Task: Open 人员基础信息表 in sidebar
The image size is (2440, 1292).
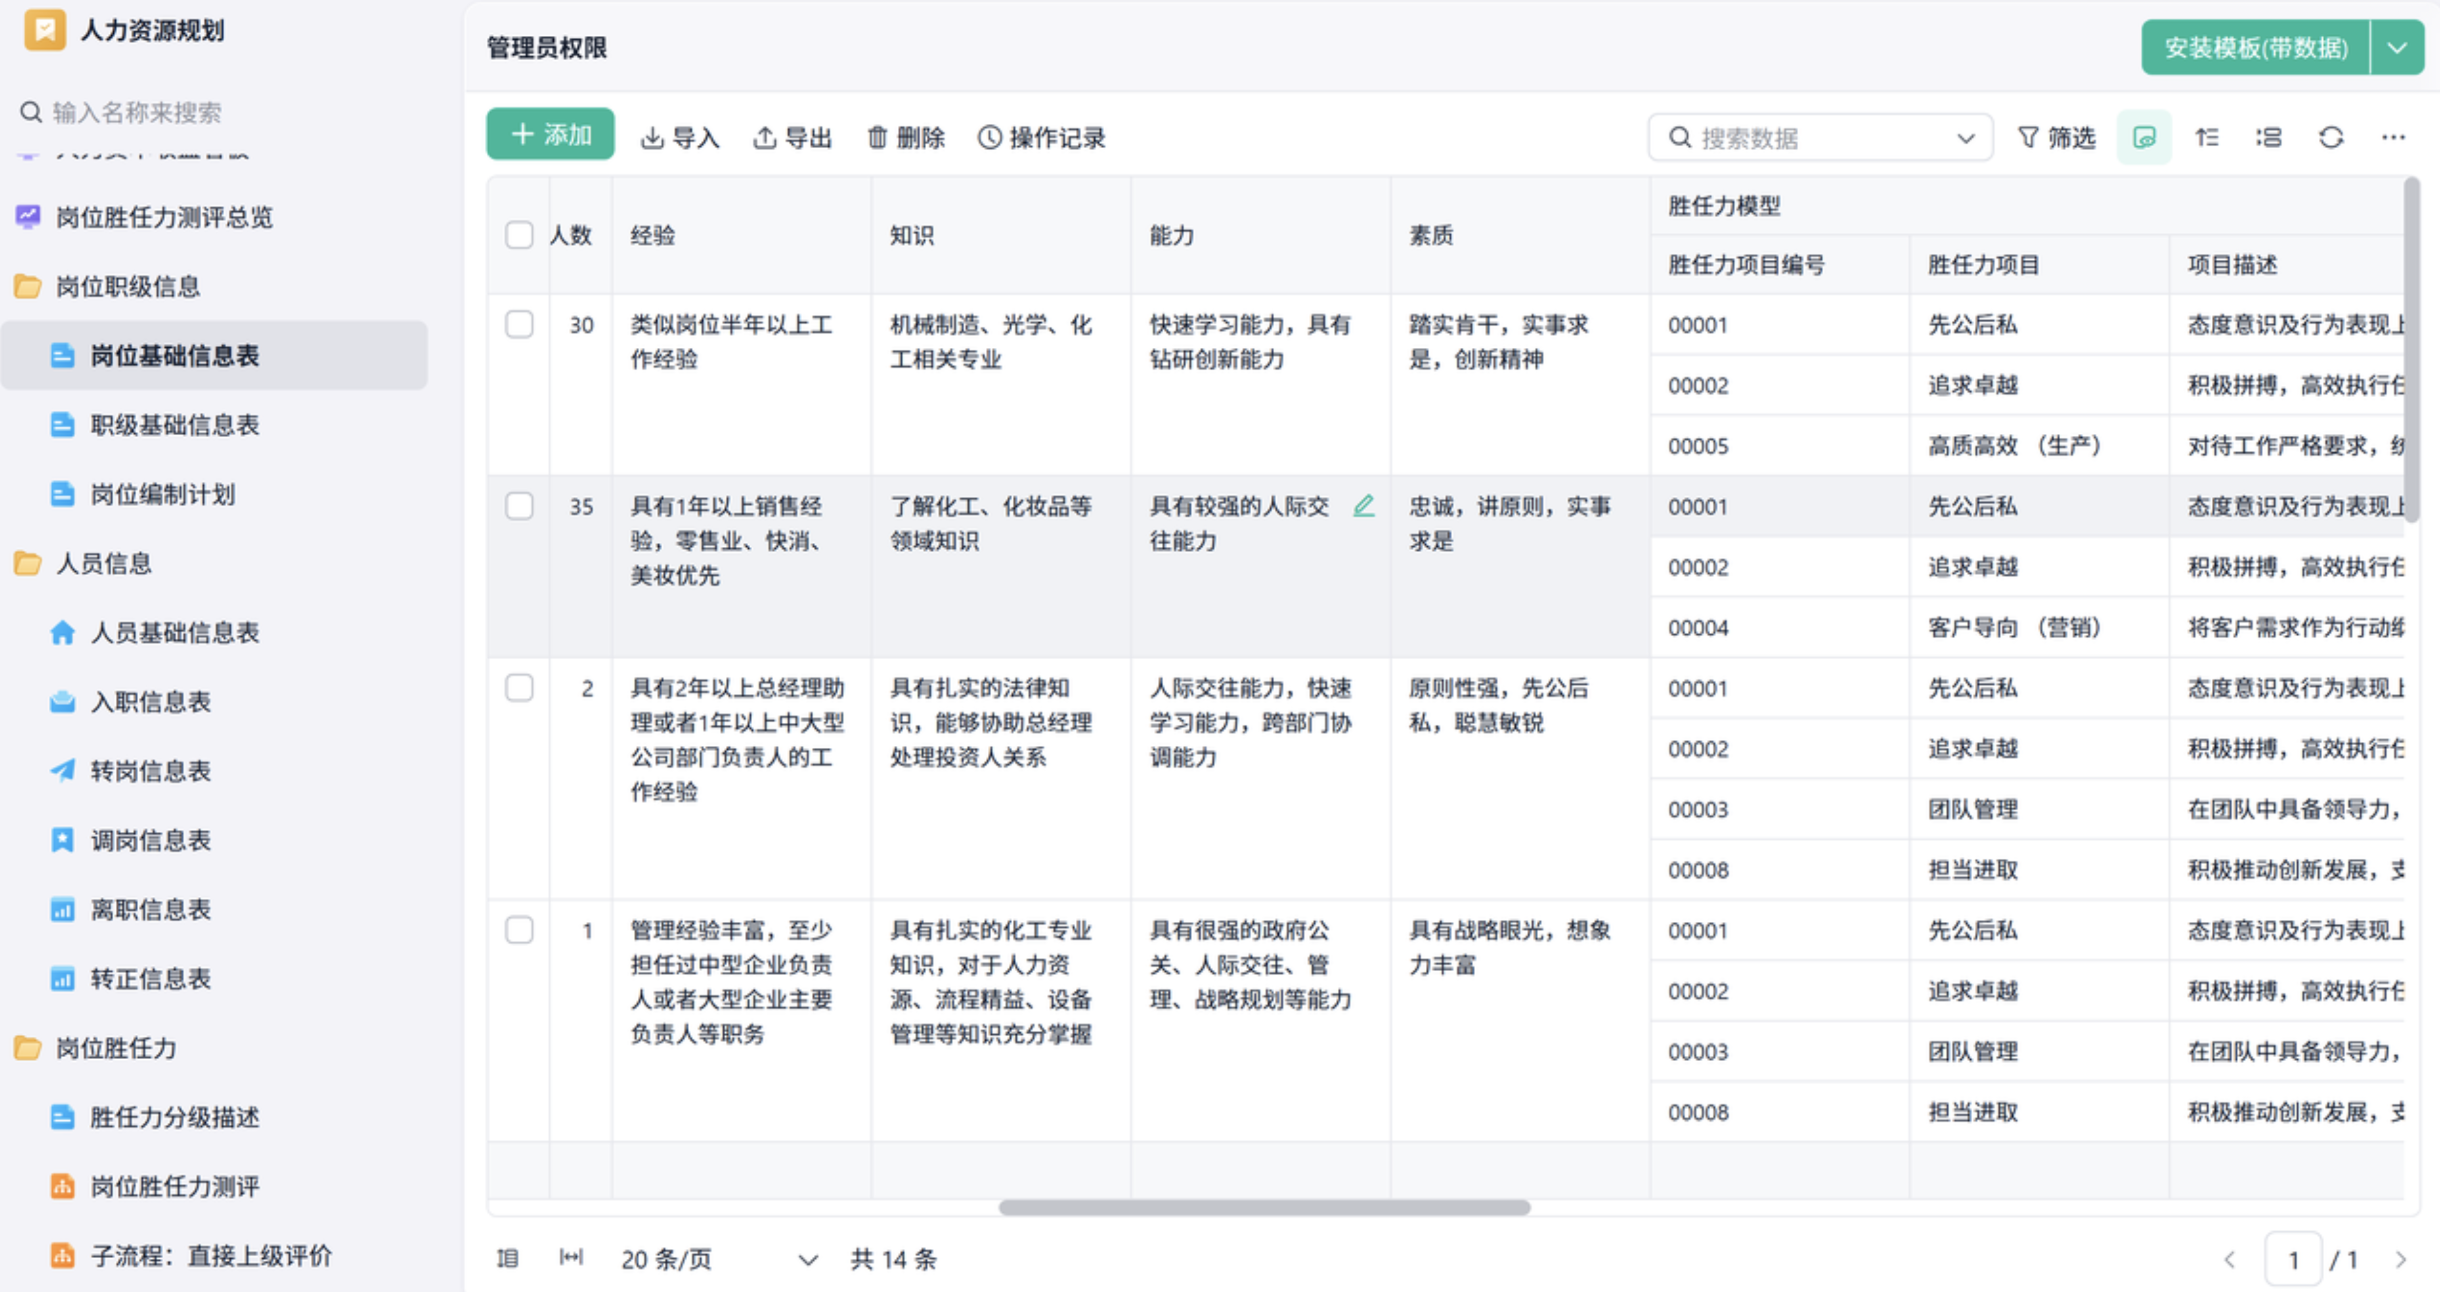Action: click(x=175, y=633)
